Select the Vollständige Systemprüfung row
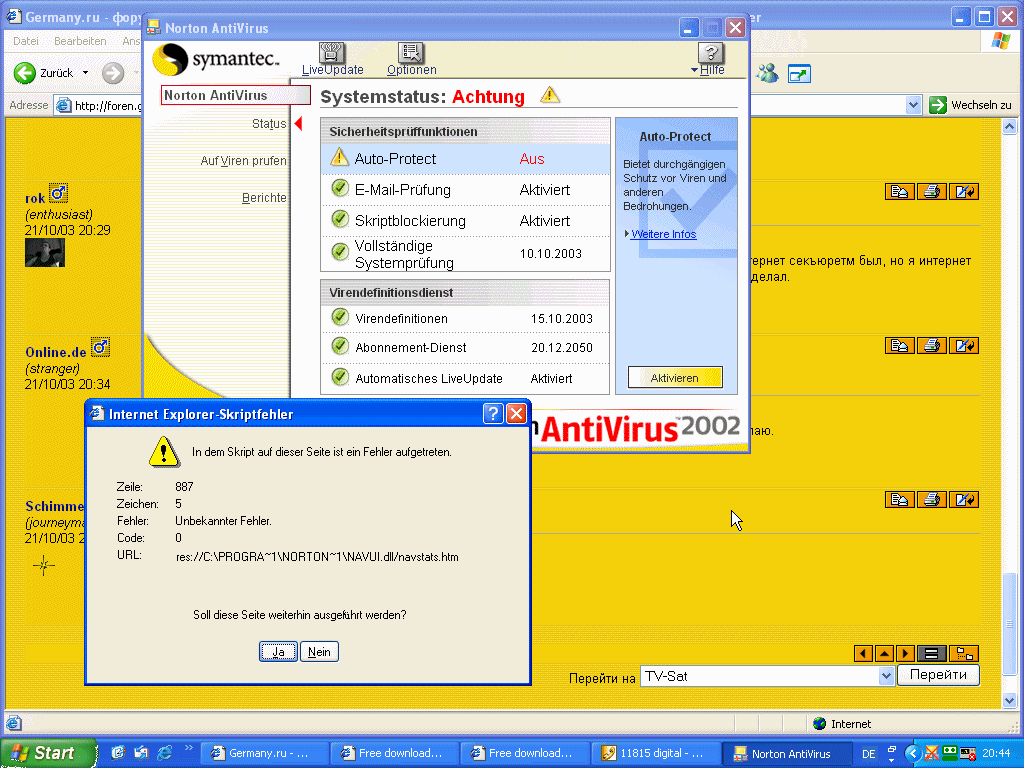Screen dimensions: 1024x768 click(465, 254)
